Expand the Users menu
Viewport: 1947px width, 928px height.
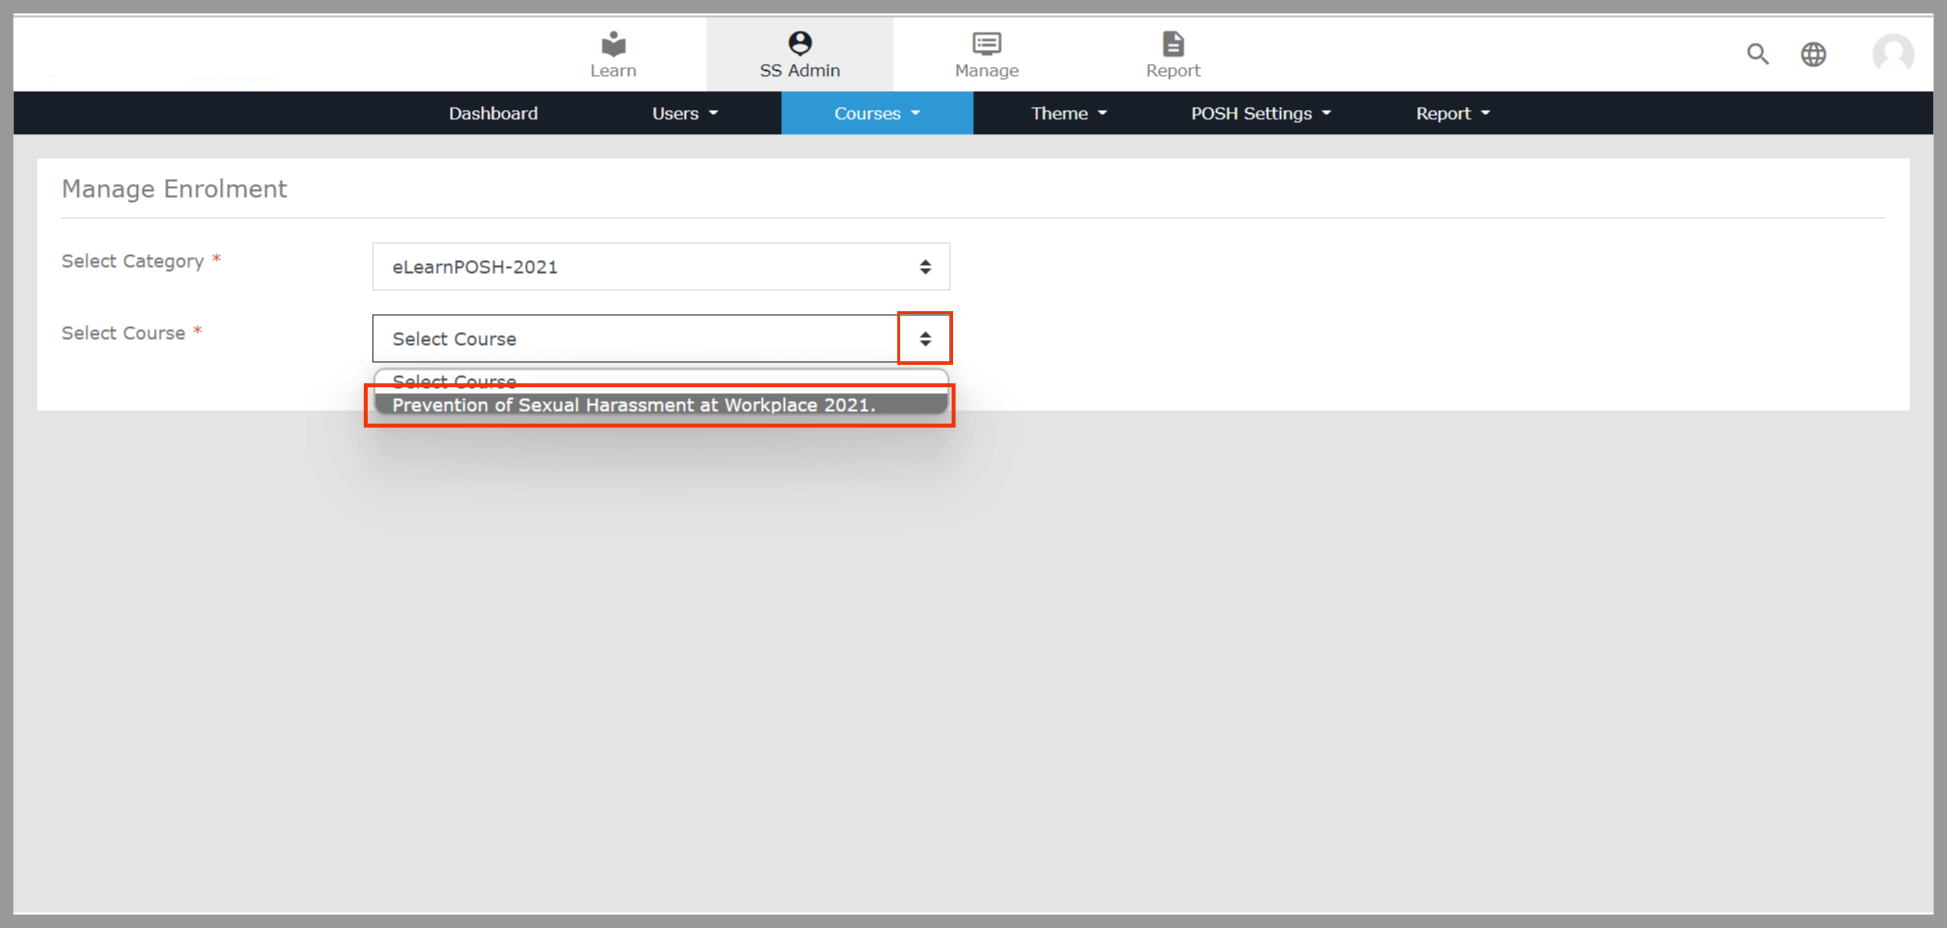pyautogui.click(x=684, y=113)
